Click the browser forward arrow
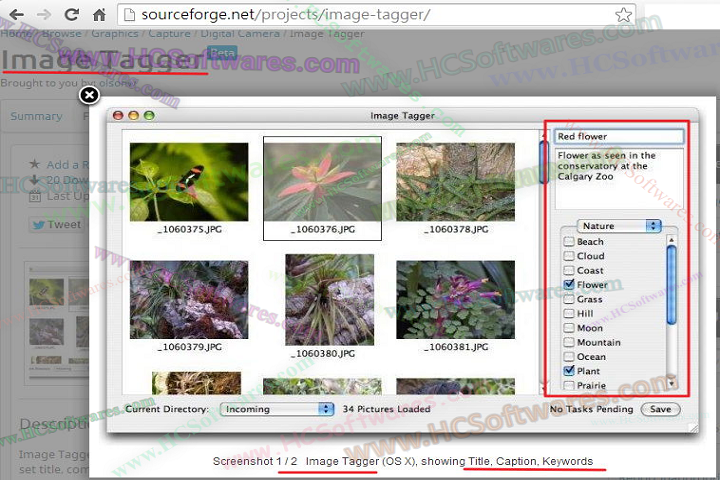This screenshot has width=720, height=480. [44, 15]
